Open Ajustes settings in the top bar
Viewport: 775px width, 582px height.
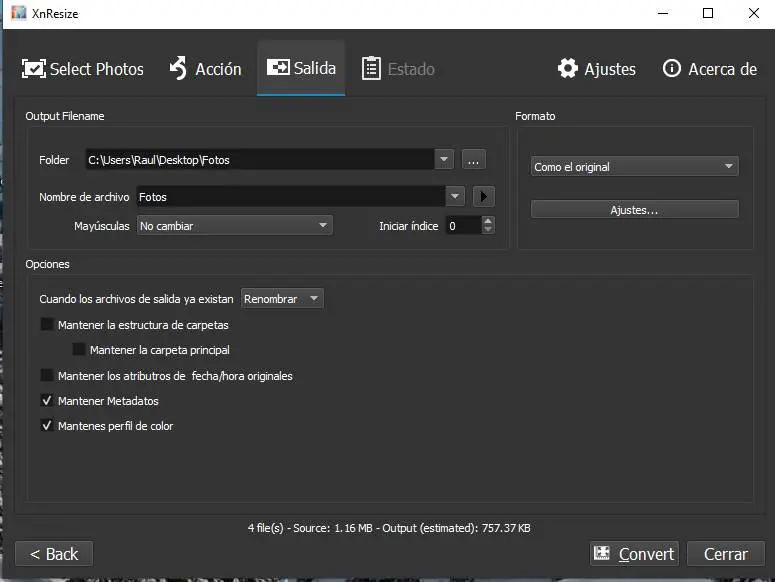point(597,69)
